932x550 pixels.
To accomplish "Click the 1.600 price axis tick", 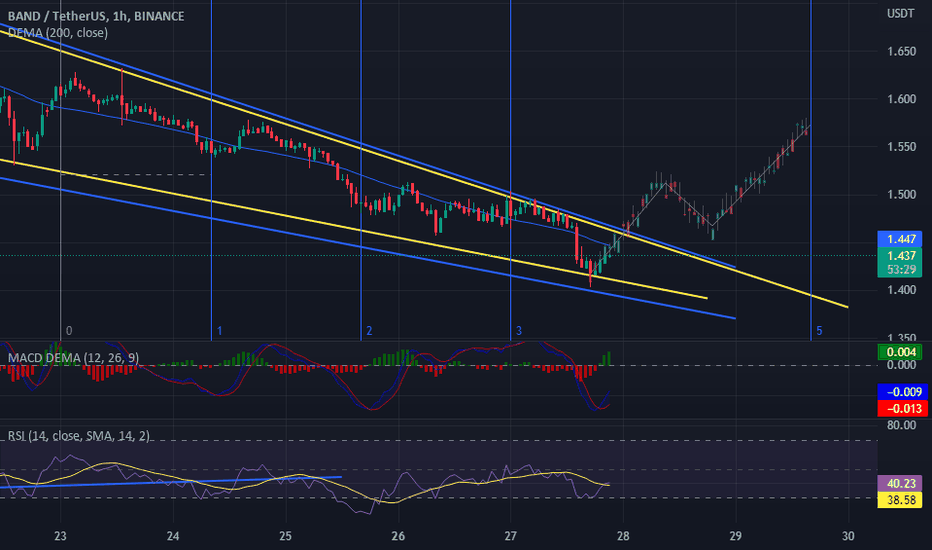I will click(x=901, y=99).
